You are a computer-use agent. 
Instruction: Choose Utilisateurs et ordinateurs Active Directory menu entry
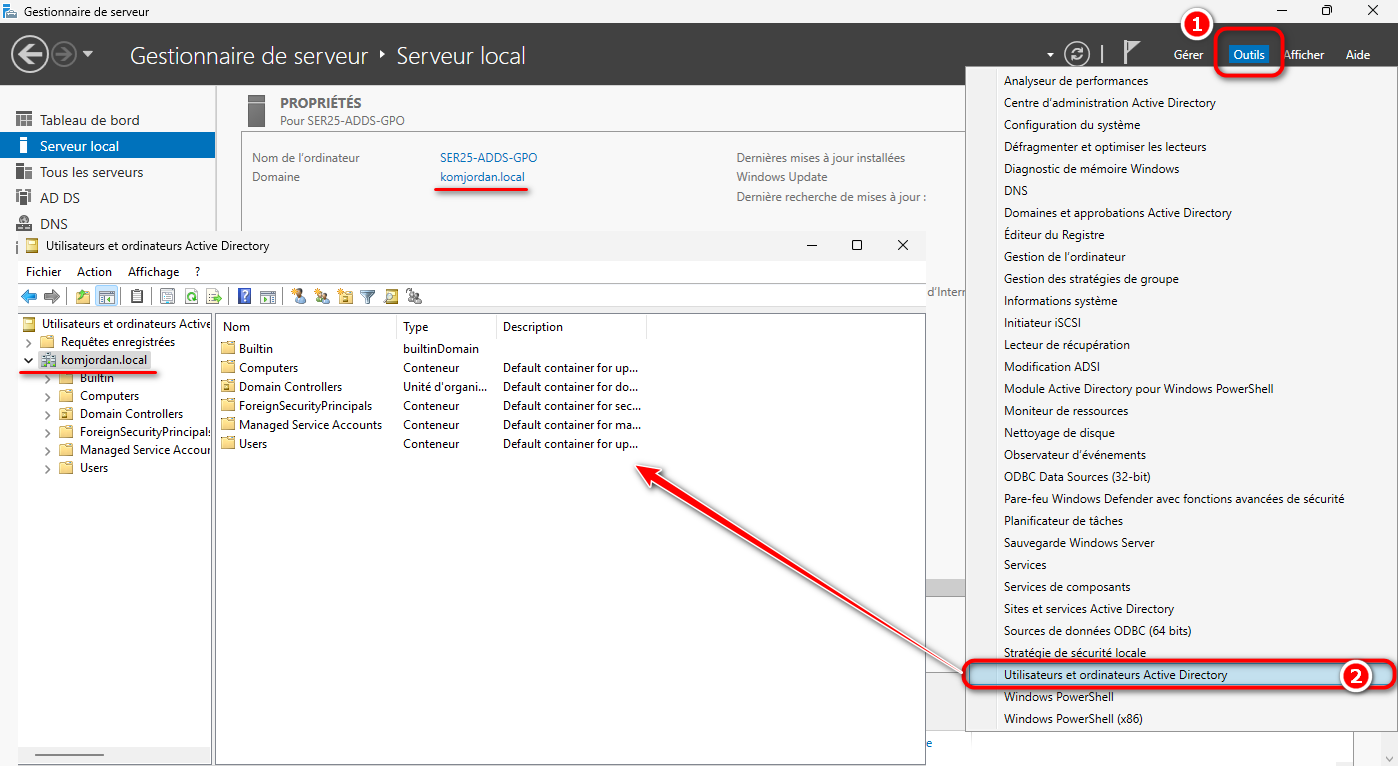point(1181,675)
